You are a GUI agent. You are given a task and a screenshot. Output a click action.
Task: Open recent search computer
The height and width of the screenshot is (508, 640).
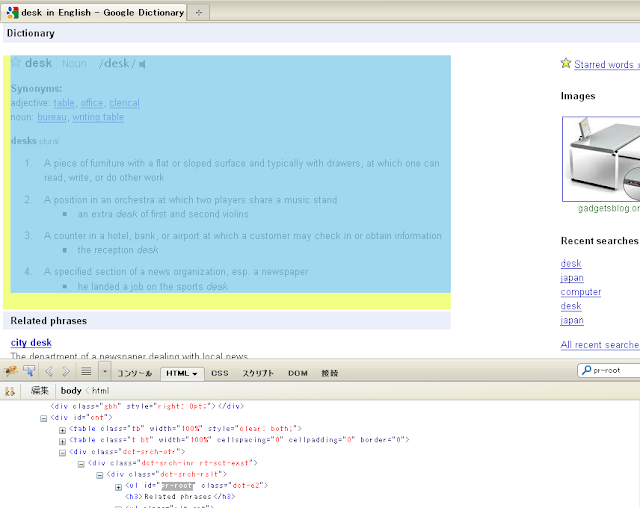(581, 292)
